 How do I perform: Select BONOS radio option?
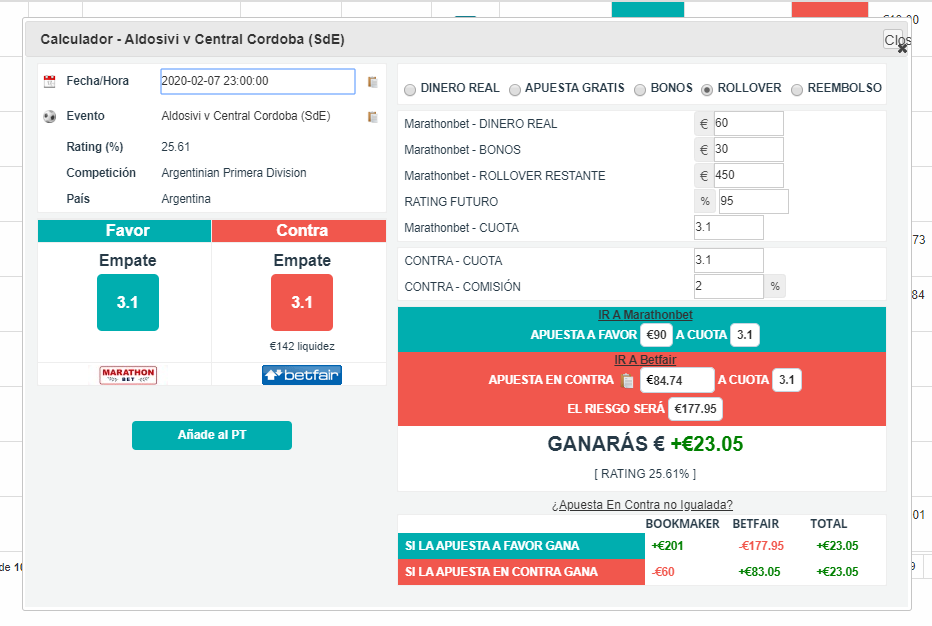point(640,90)
